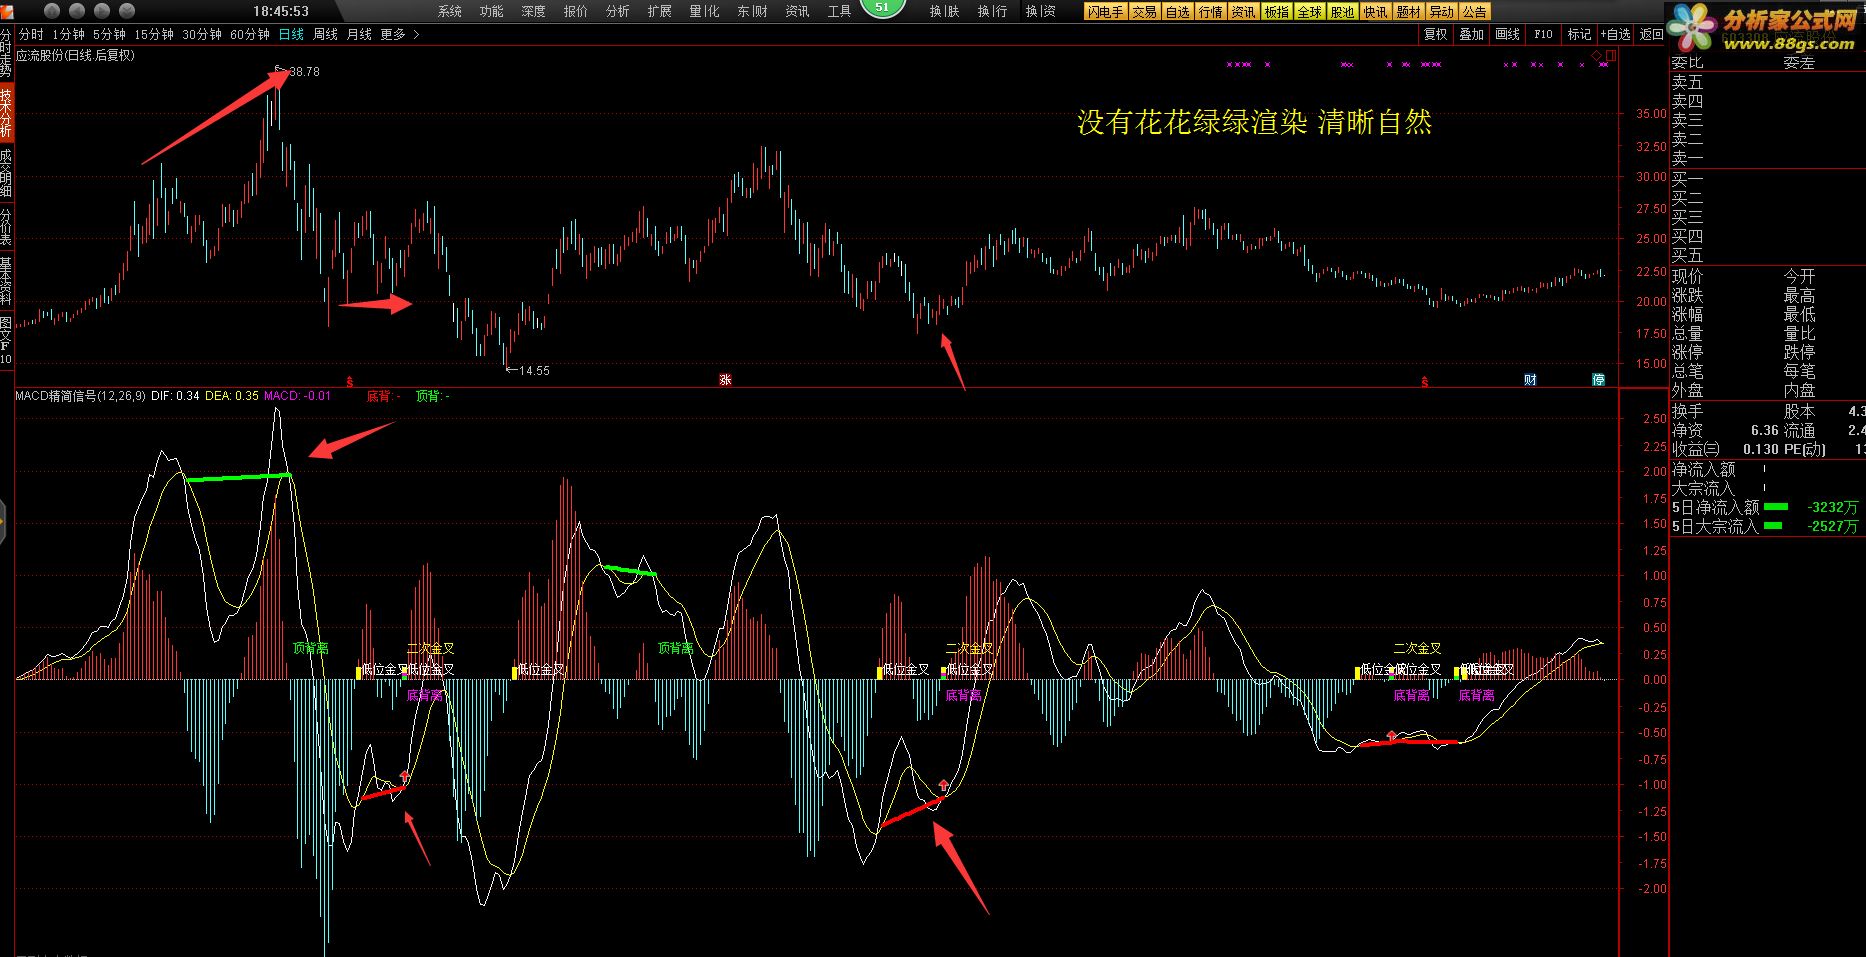Click the 标记 mark button
This screenshot has height=957, width=1866.
tap(1580, 34)
